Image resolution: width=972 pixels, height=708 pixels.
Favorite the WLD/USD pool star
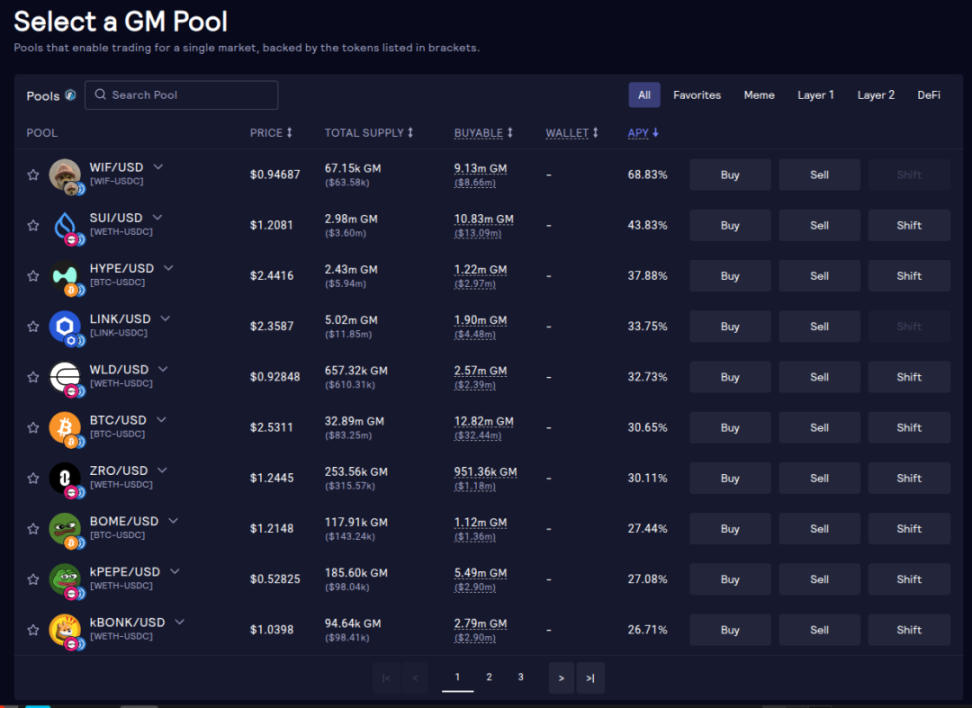pyautogui.click(x=33, y=377)
